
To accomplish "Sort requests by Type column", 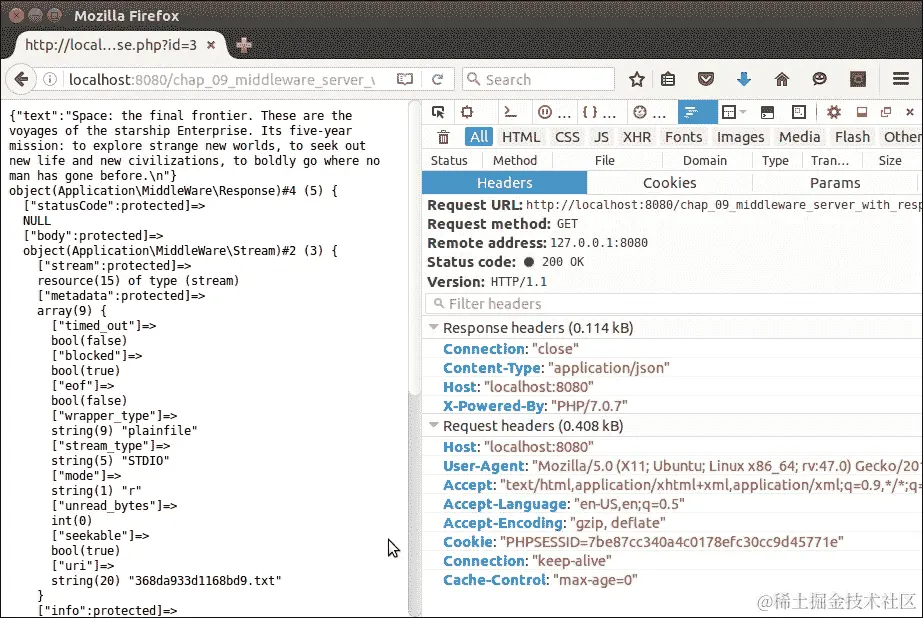I will (775, 160).
